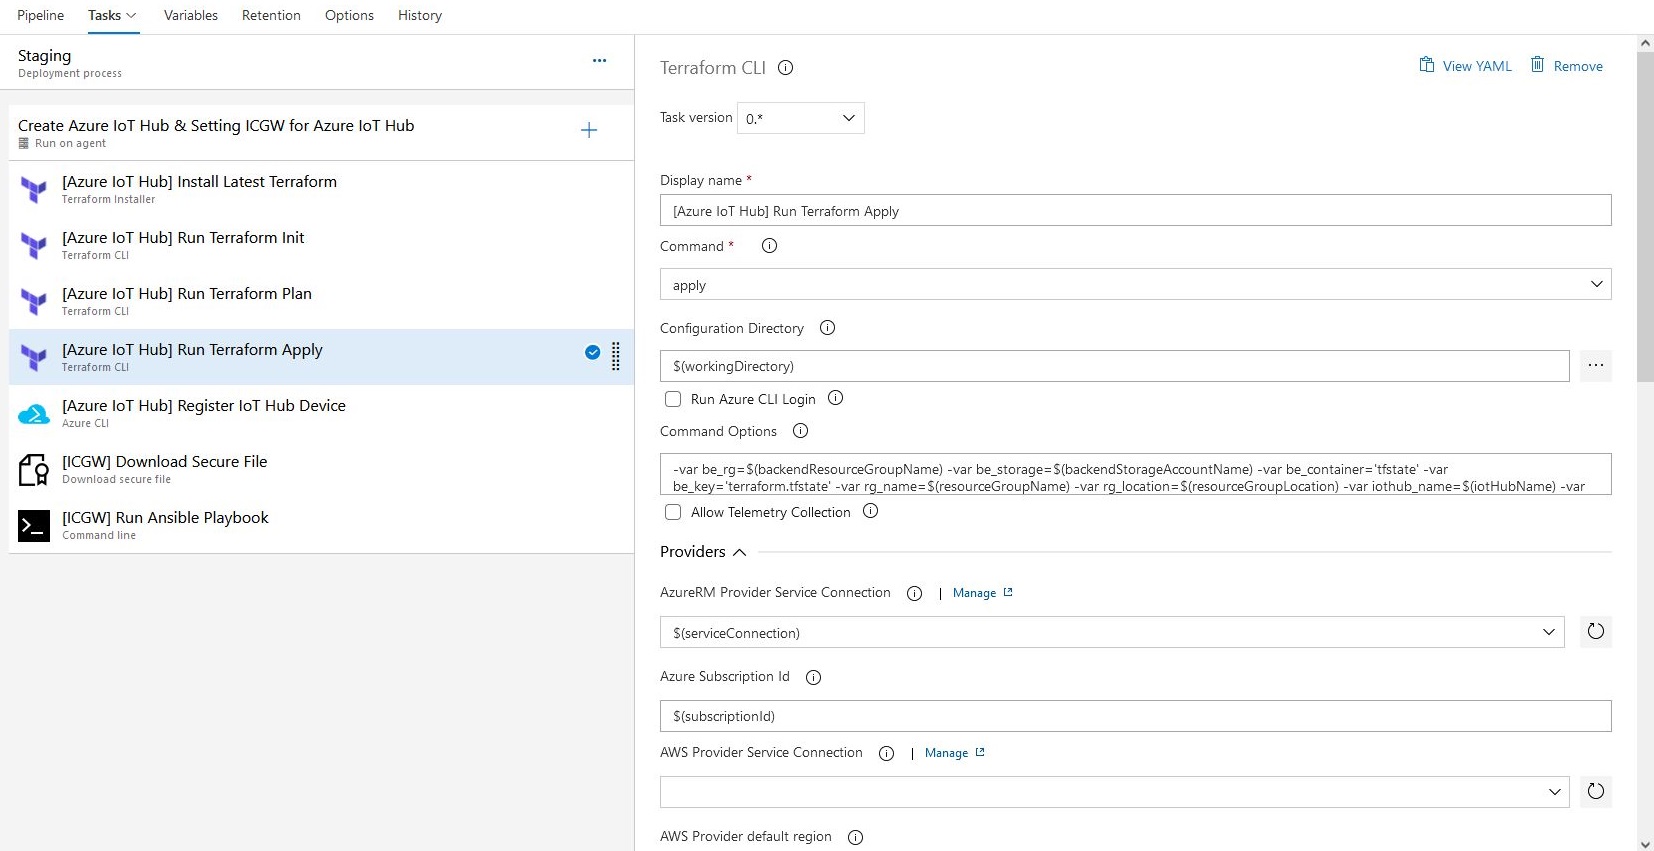The width and height of the screenshot is (1654, 851).
Task: Enable the Run Azure CLI Login checkbox
Action: (673, 399)
